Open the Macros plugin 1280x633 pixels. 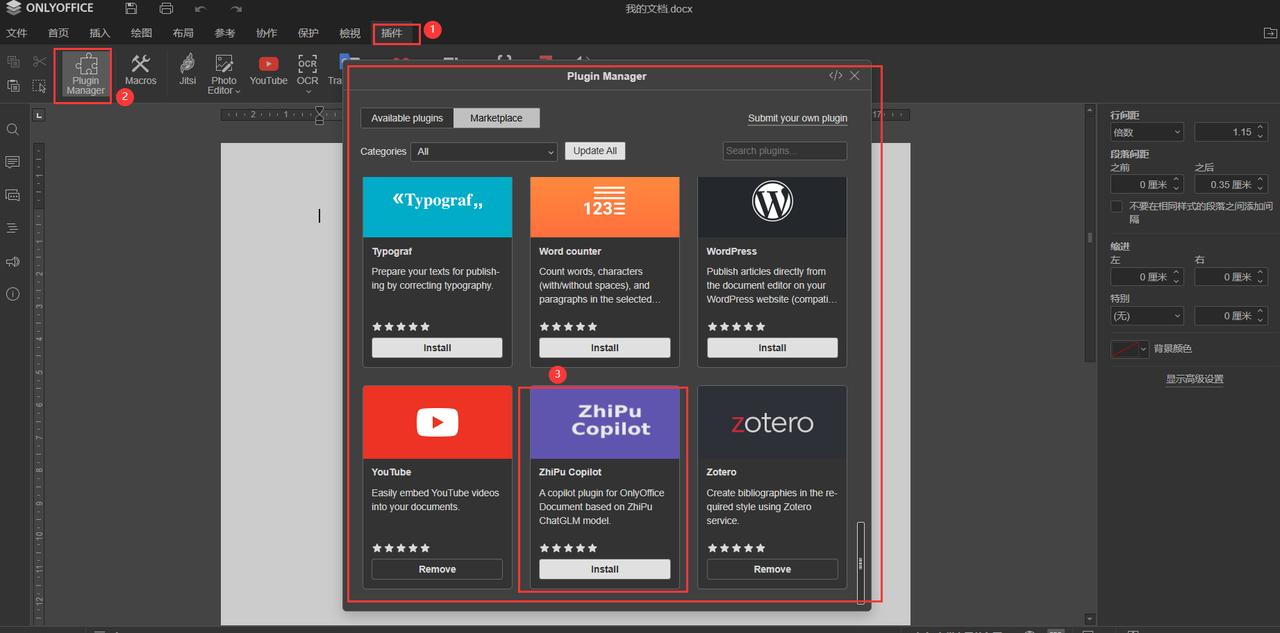click(x=140, y=70)
